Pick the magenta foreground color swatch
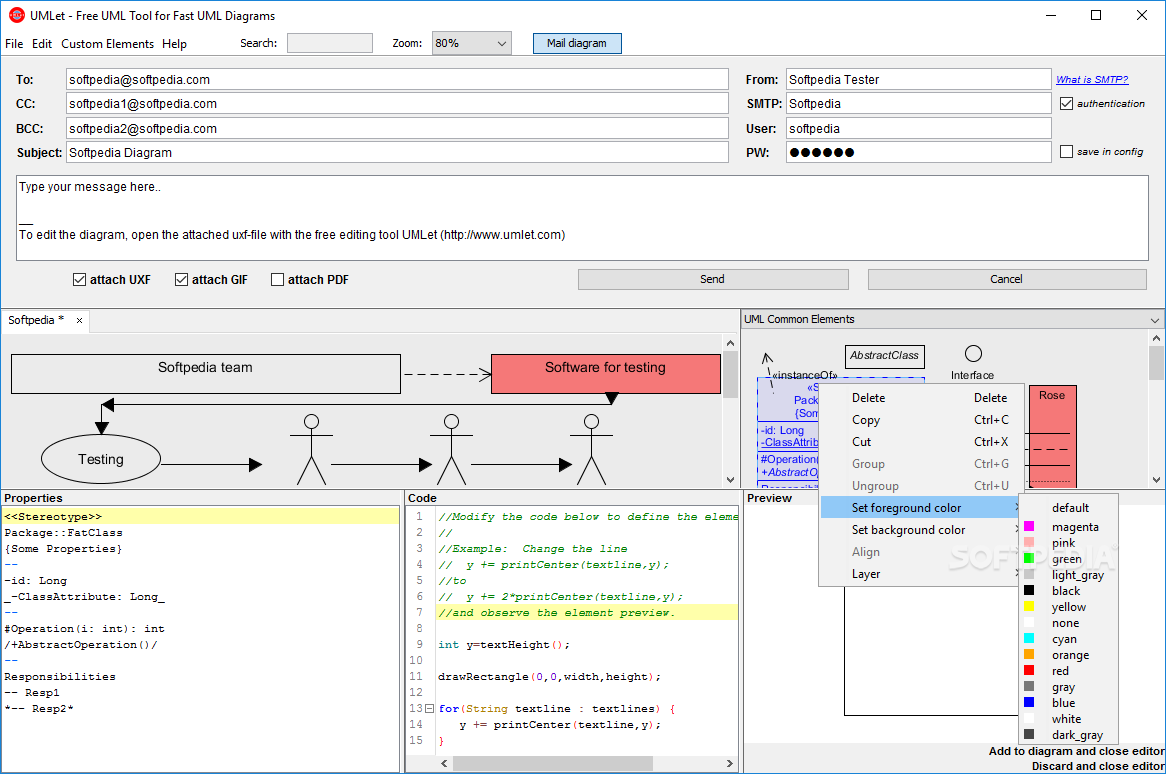1166x774 pixels. (x=1029, y=527)
